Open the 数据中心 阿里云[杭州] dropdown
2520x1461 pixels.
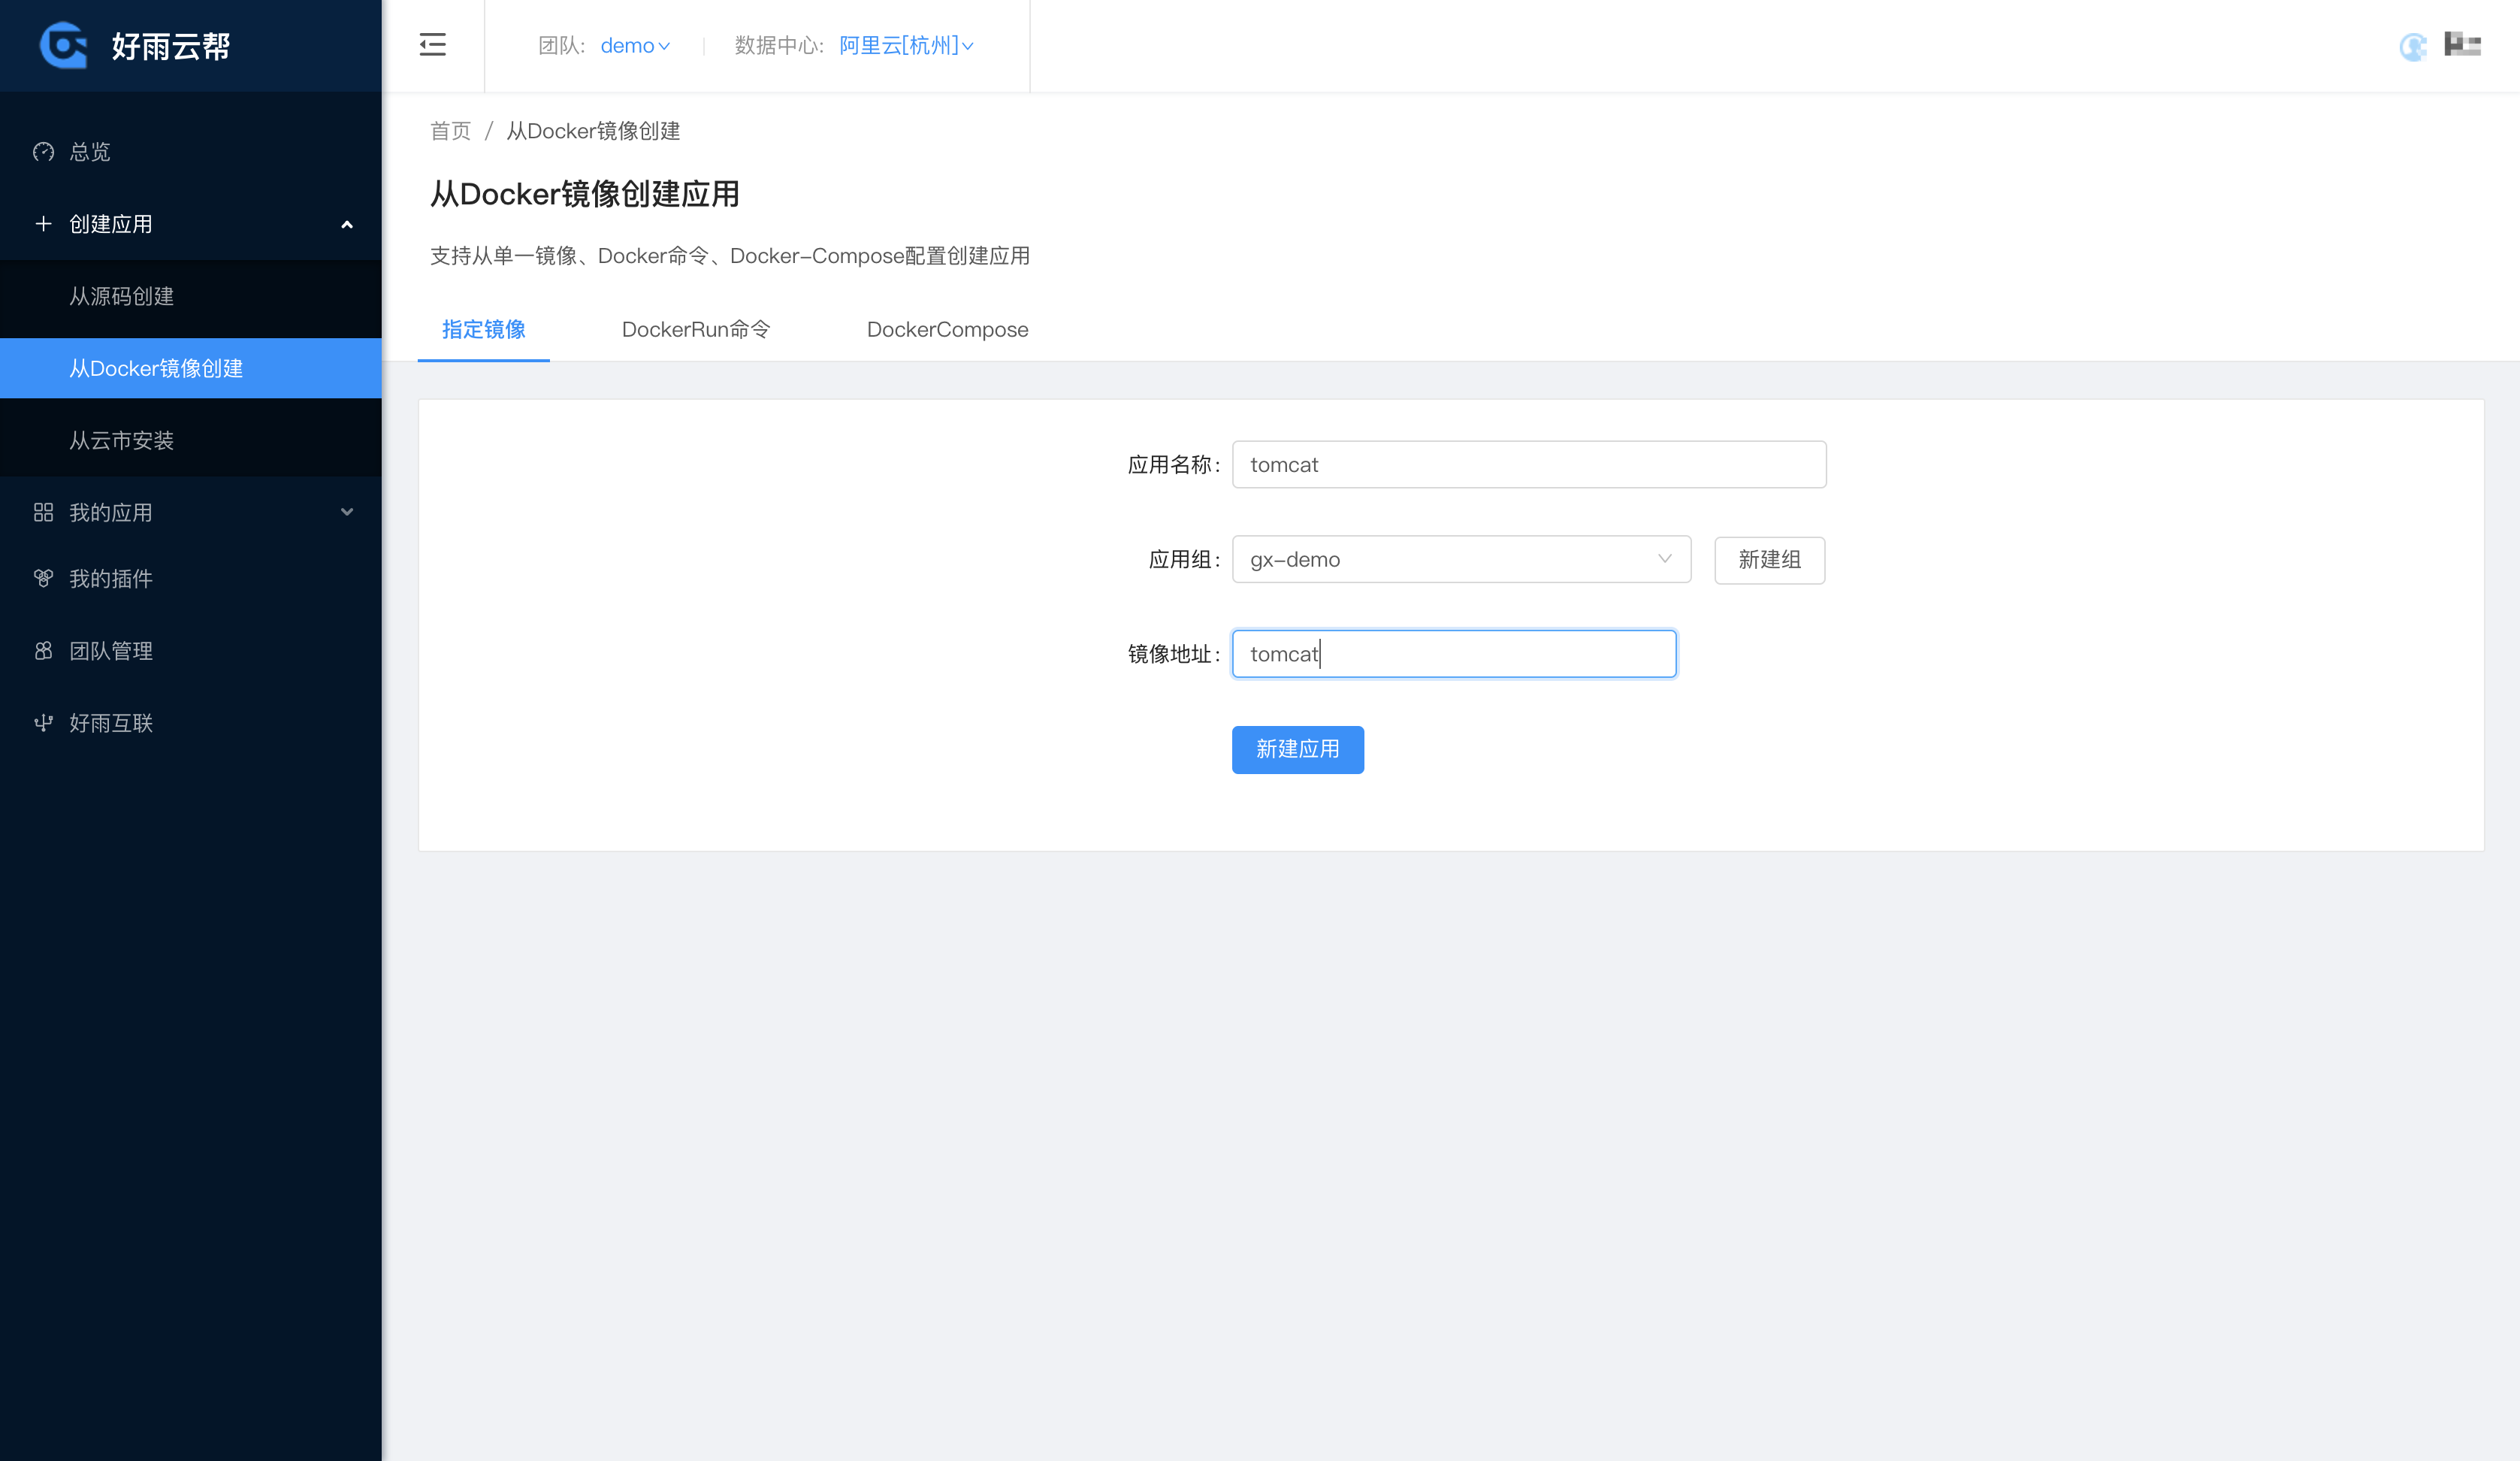click(906, 46)
